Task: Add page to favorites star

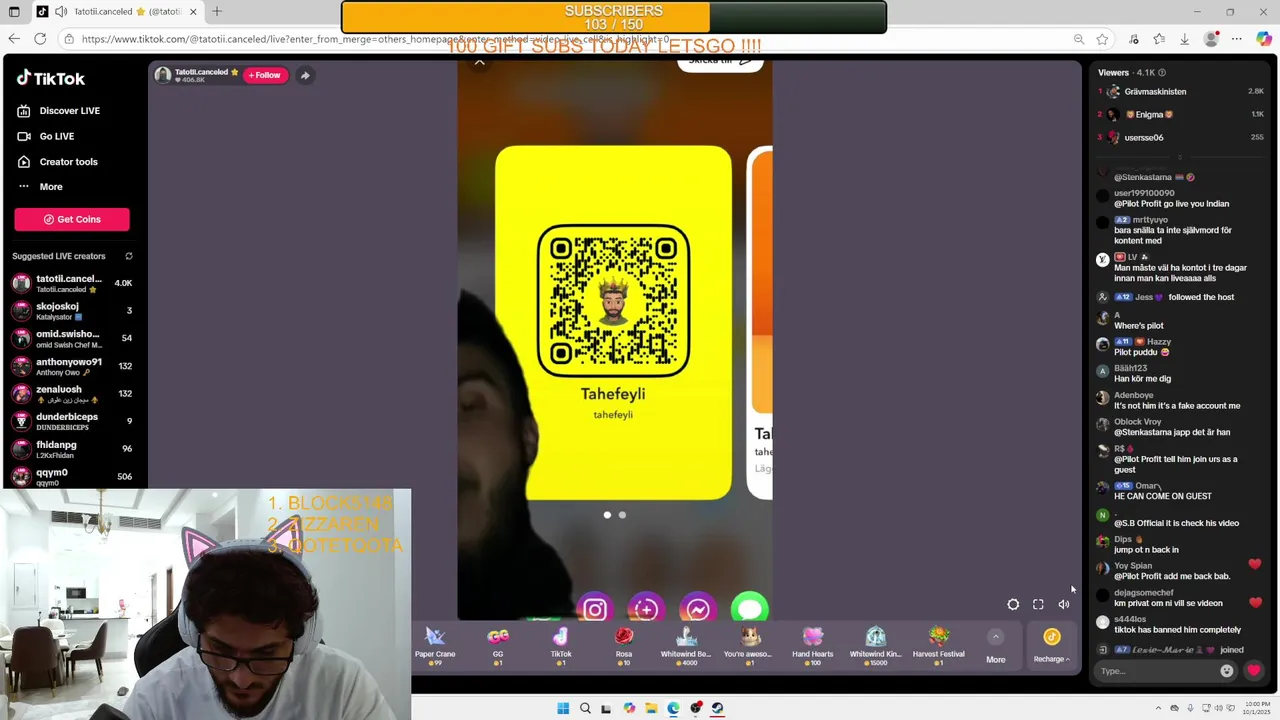Action: pos(1102,39)
